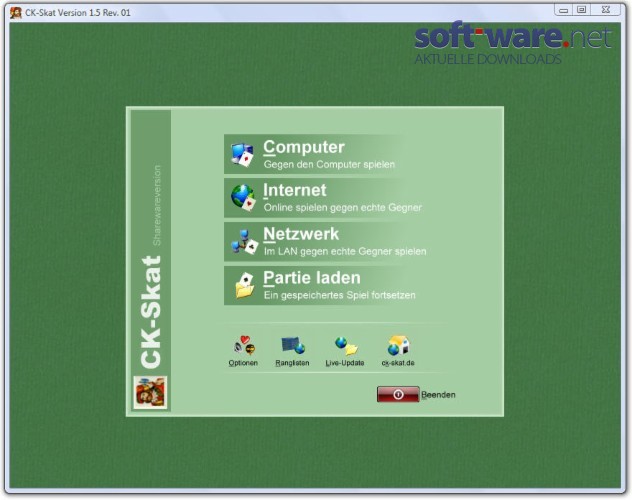Click the red Beenden power button
The image size is (632, 500).
[398, 394]
